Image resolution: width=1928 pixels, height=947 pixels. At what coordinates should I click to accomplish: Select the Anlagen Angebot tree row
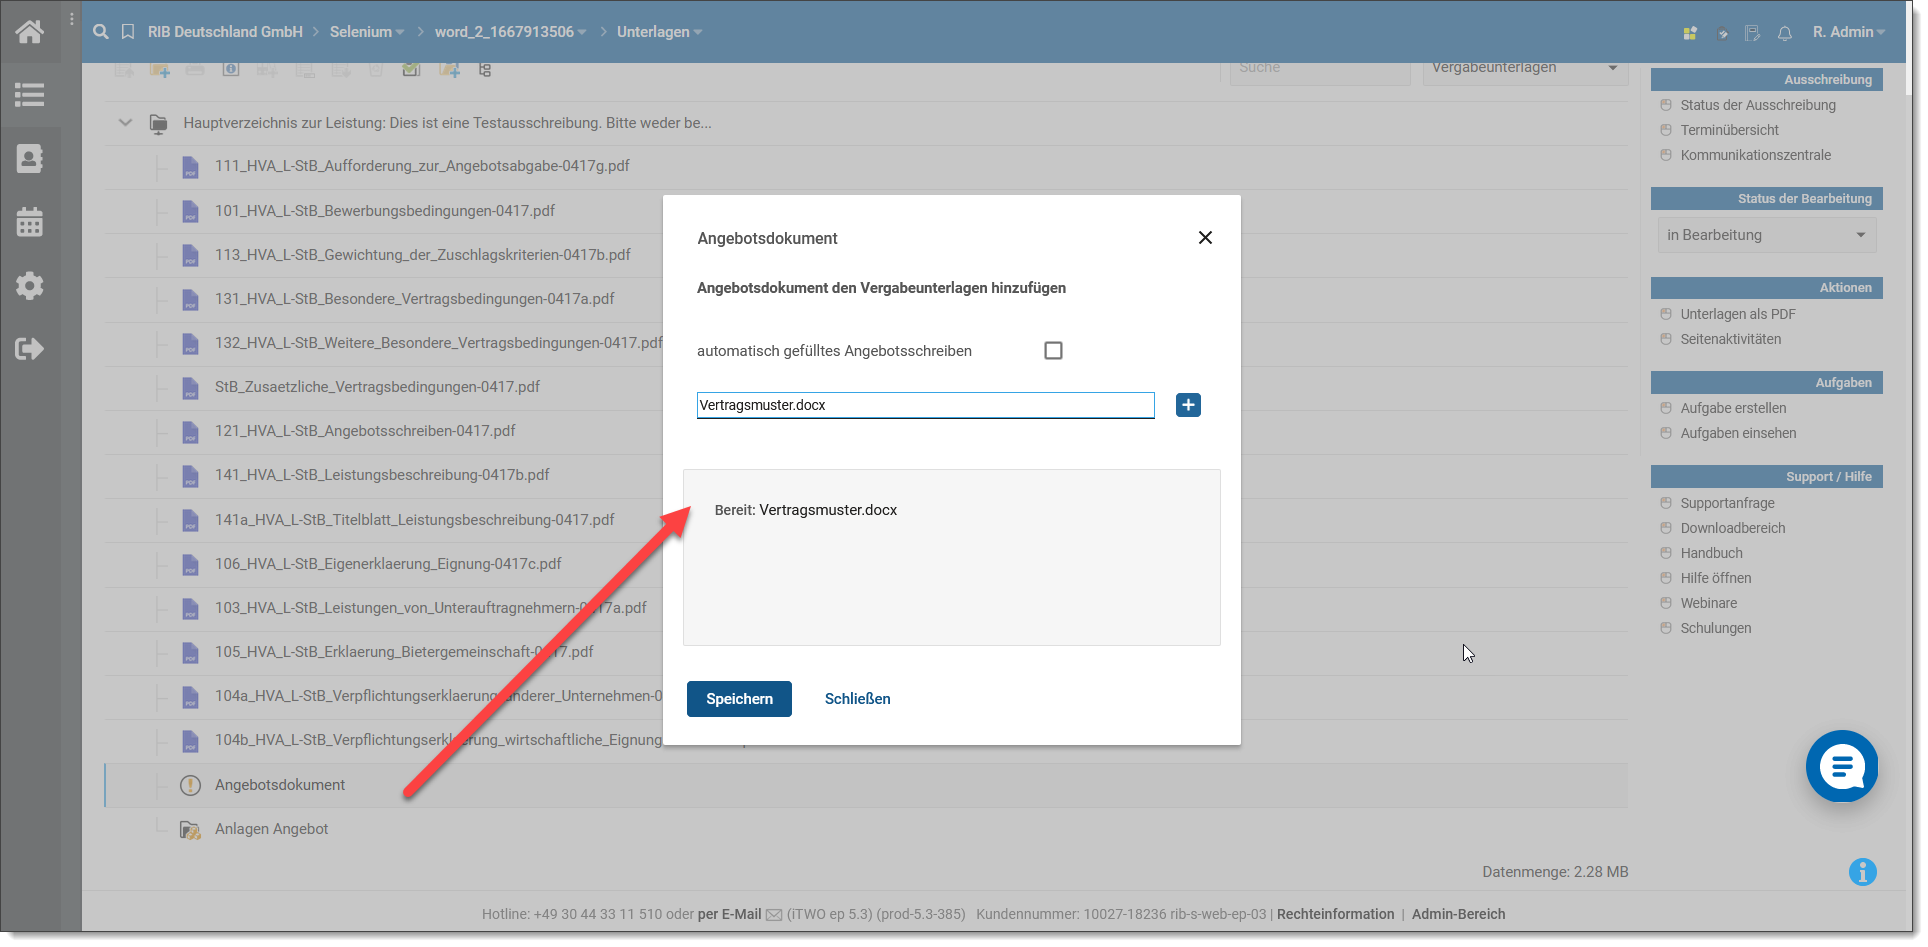click(x=866, y=829)
